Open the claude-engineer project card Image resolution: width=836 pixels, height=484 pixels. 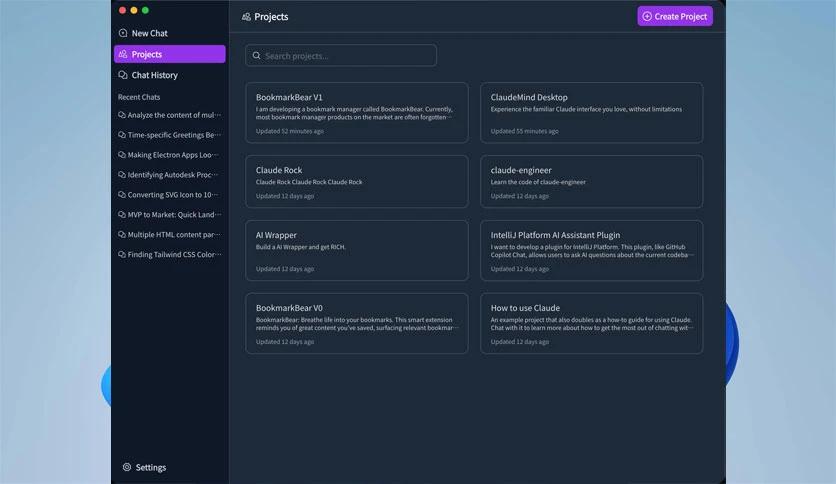[x=591, y=181]
